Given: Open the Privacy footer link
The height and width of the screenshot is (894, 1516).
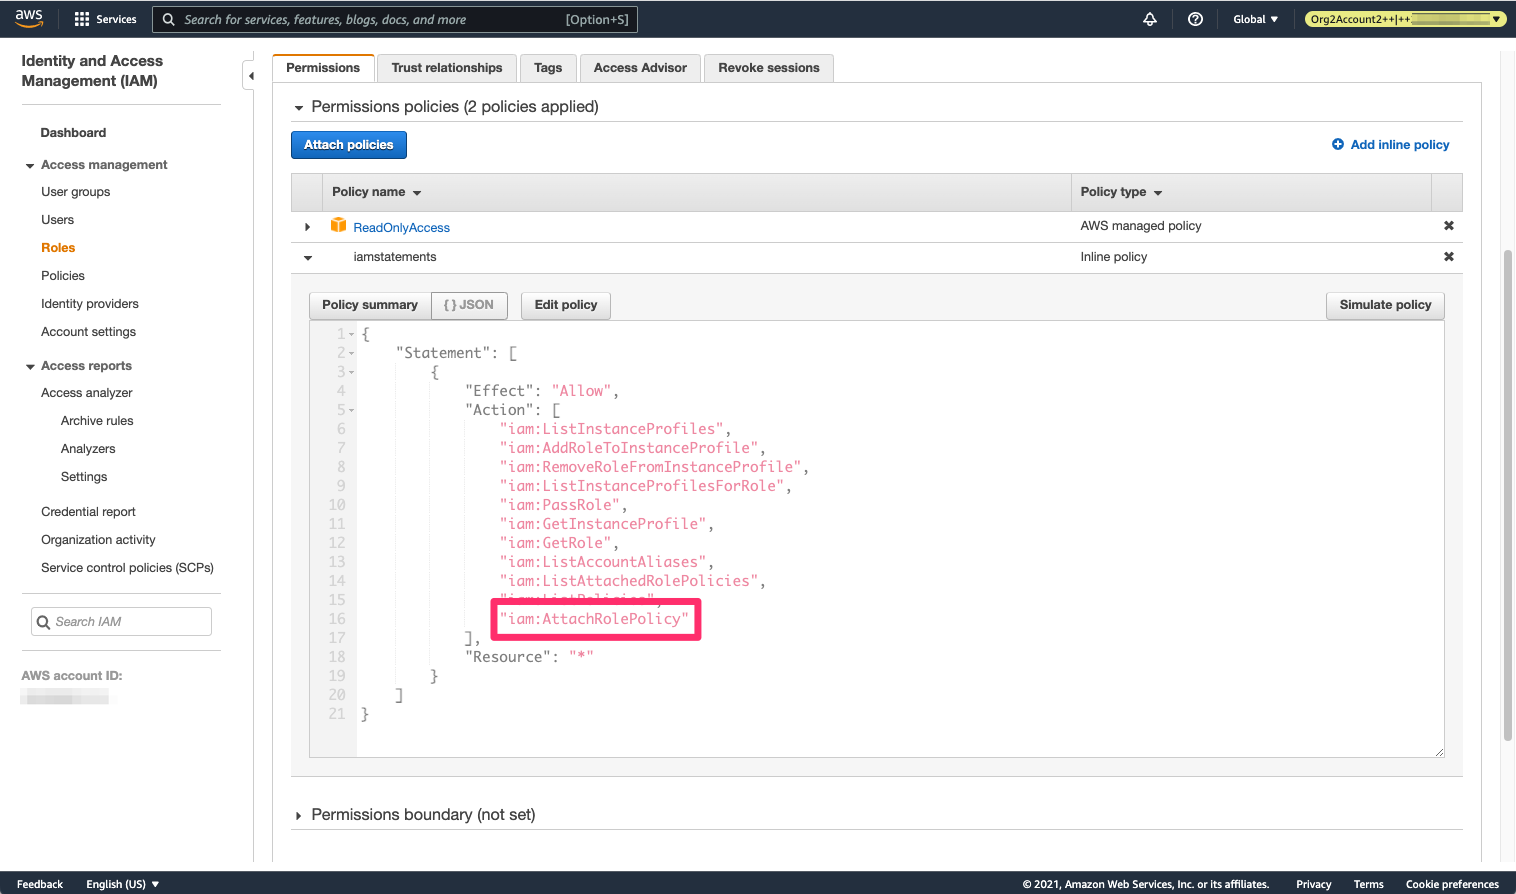Looking at the screenshot, I should click(x=1313, y=884).
